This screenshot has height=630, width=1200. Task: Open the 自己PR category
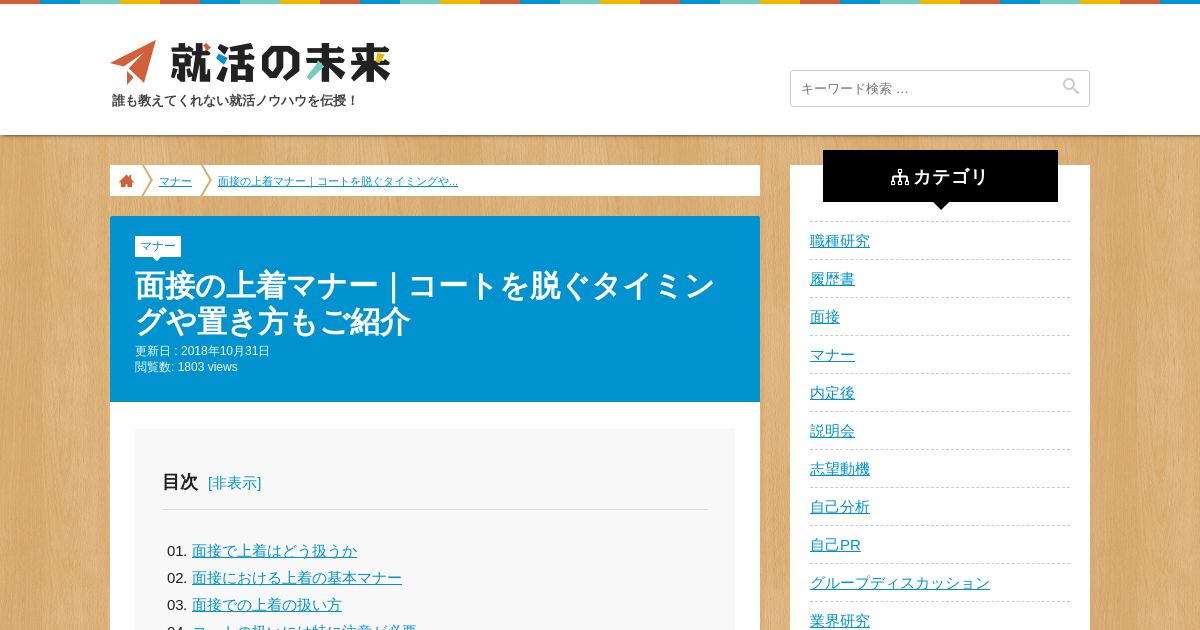pos(835,545)
